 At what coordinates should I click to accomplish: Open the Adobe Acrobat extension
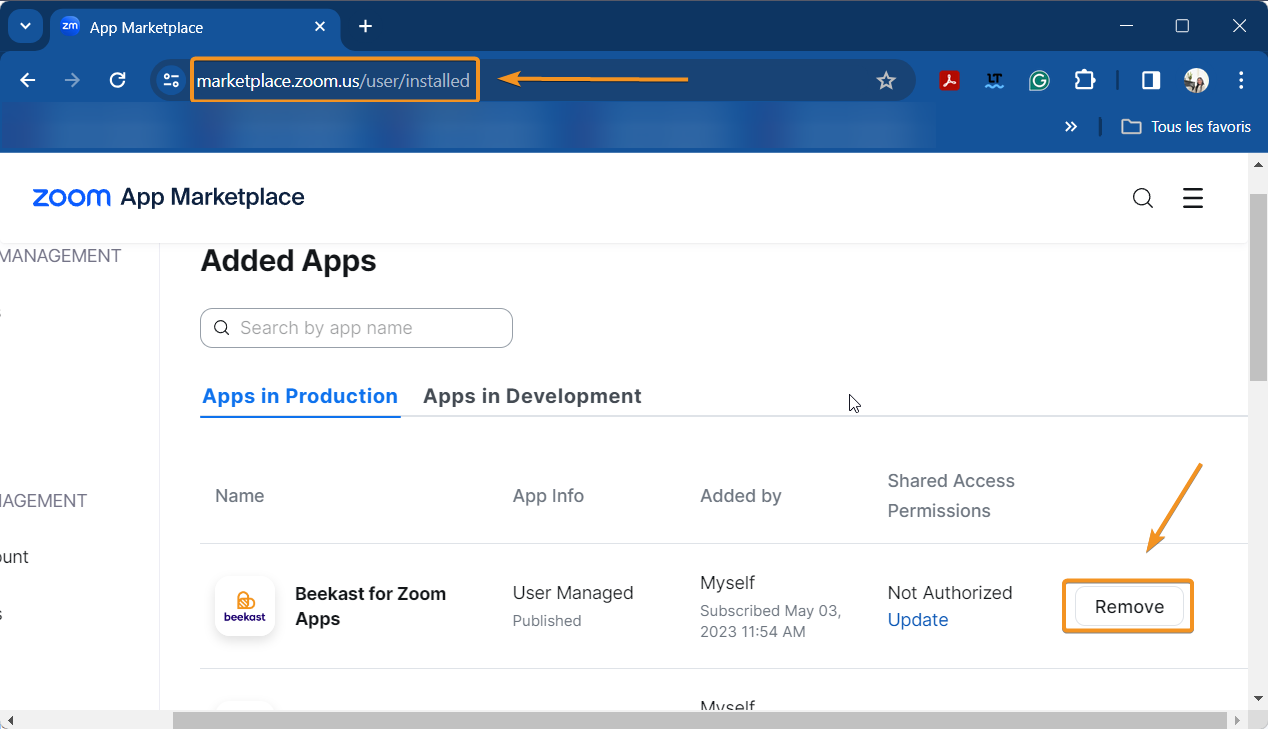point(950,81)
